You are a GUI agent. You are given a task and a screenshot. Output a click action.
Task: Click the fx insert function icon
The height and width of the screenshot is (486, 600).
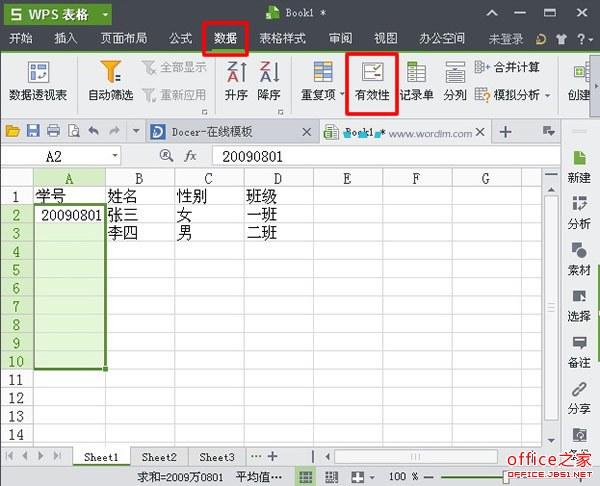191,156
